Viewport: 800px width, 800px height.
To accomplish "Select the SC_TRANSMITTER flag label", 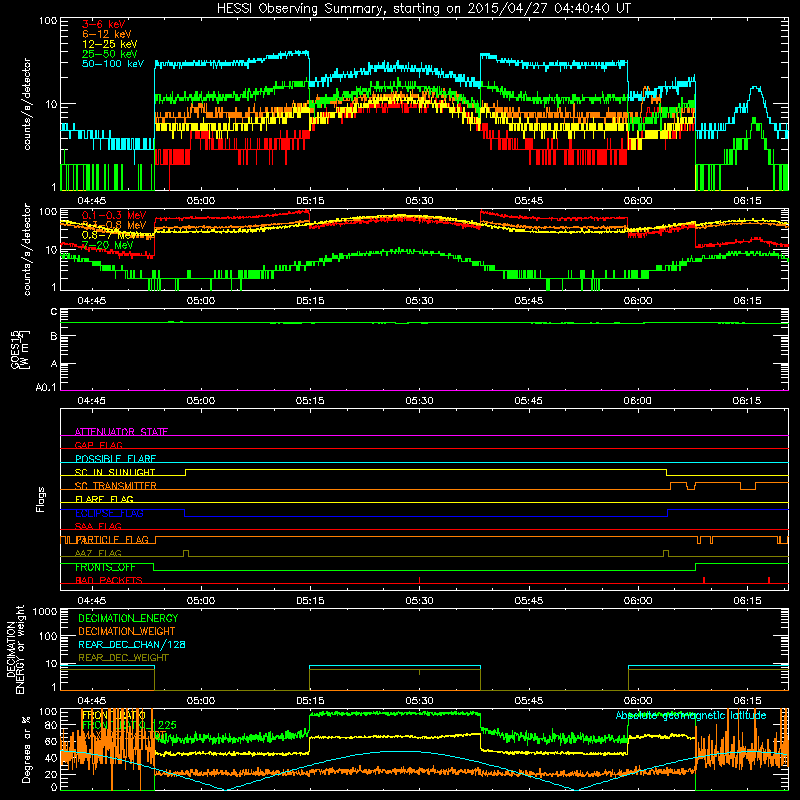I will pos(116,486).
